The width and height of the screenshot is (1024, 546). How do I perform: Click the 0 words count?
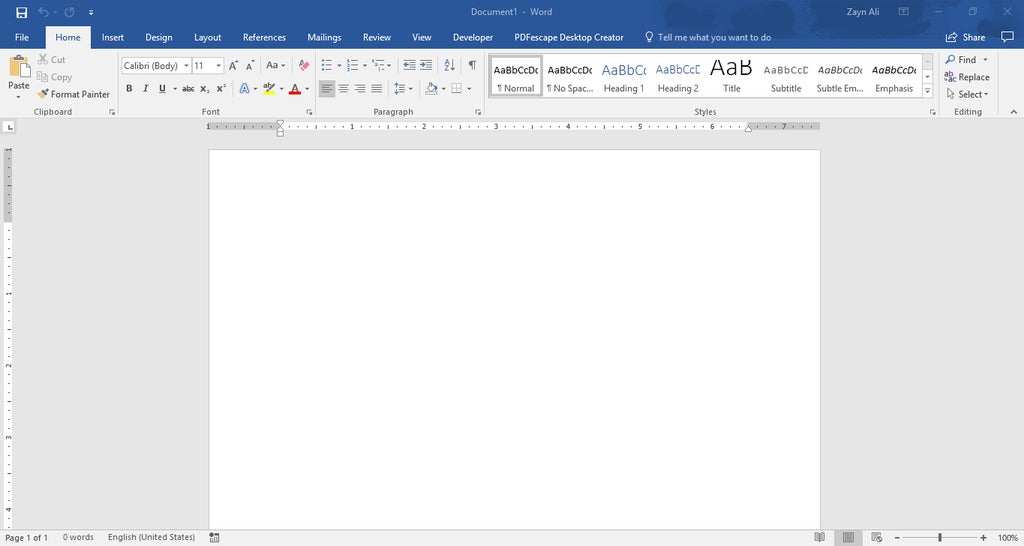78,537
